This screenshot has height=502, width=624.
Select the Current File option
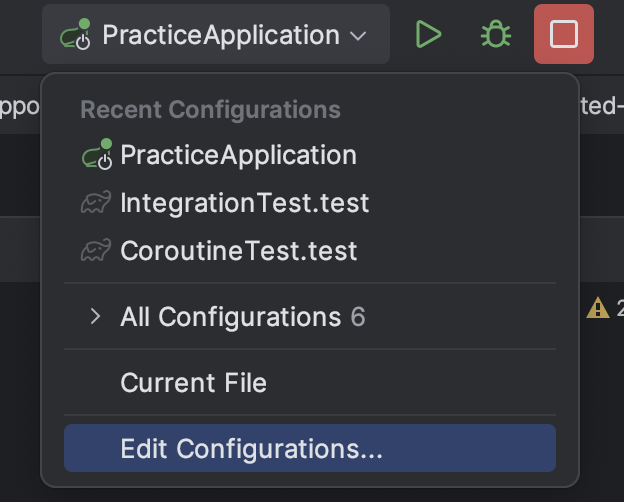pyautogui.click(x=193, y=382)
